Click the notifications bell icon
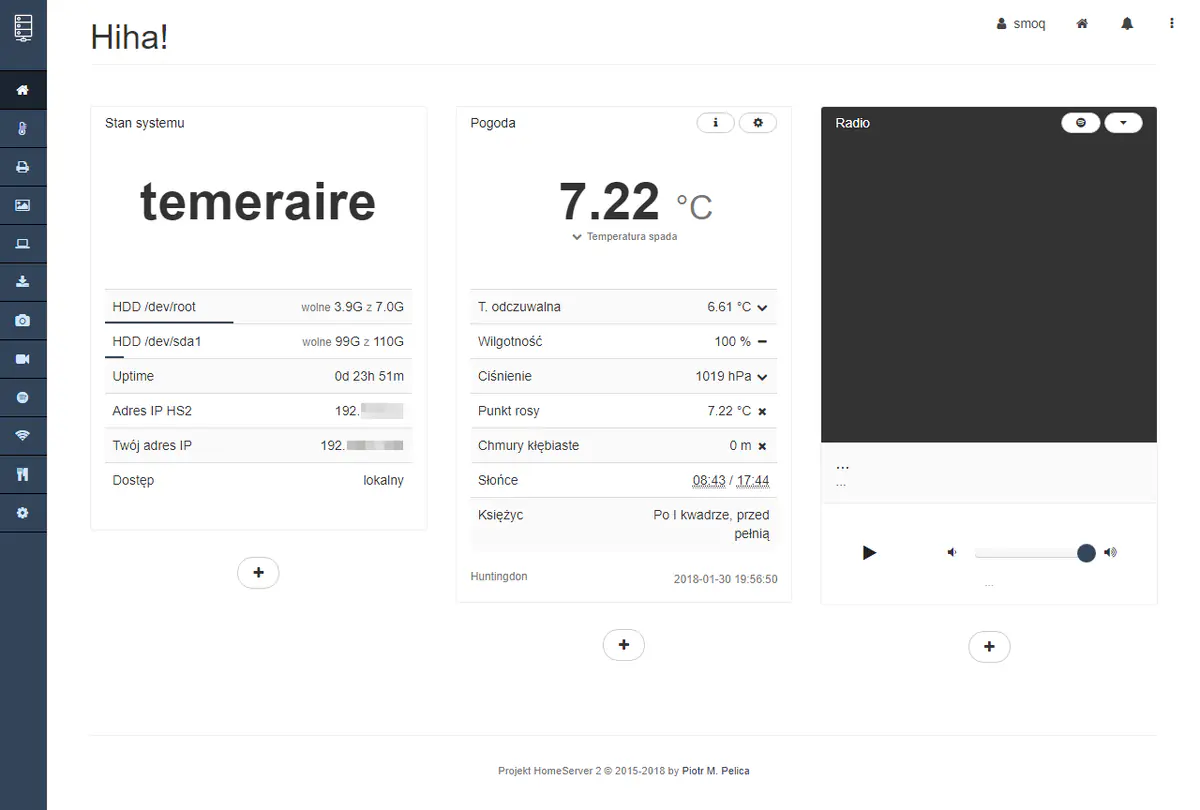Viewport: 1200px width, 810px height. 1127,24
